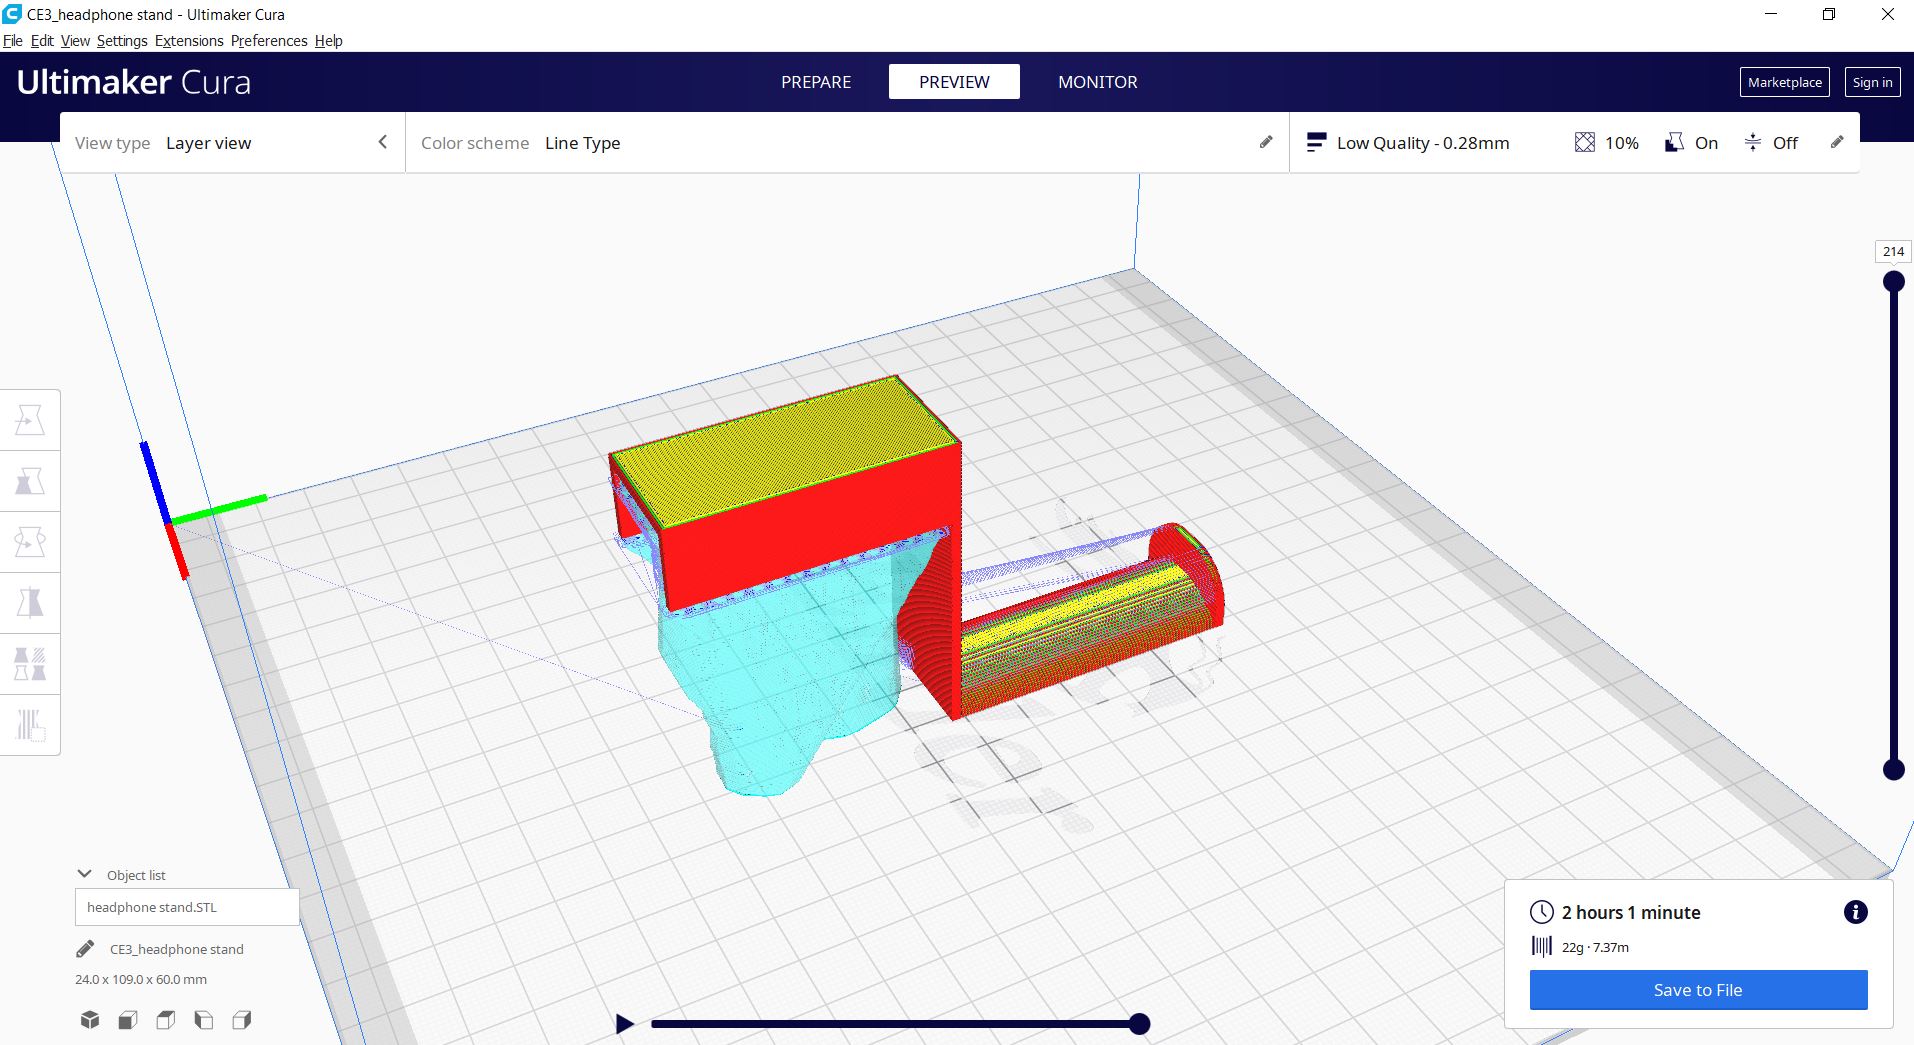Open the View menu
Viewport: 1914px width, 1045px height.
(x=75, y=41)
